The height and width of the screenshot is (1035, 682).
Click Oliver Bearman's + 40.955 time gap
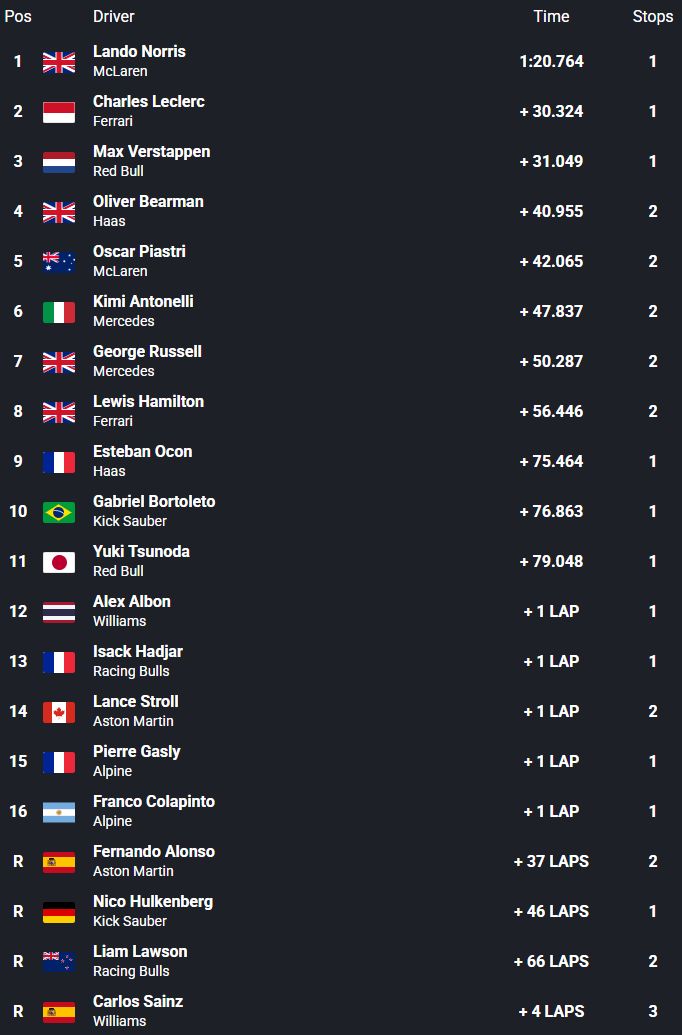point(551,211)
